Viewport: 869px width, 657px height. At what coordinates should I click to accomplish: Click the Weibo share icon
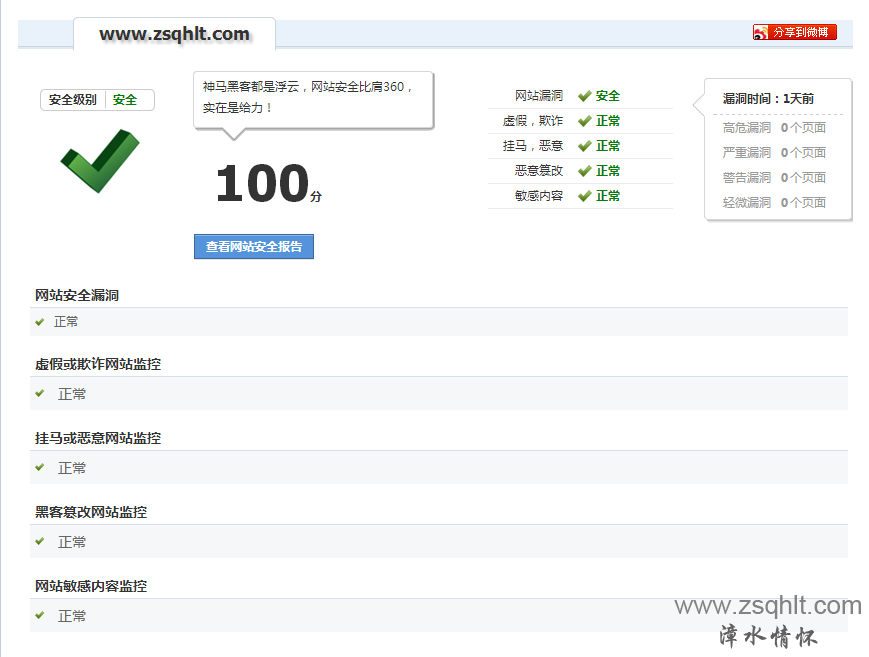click(761, 32)
